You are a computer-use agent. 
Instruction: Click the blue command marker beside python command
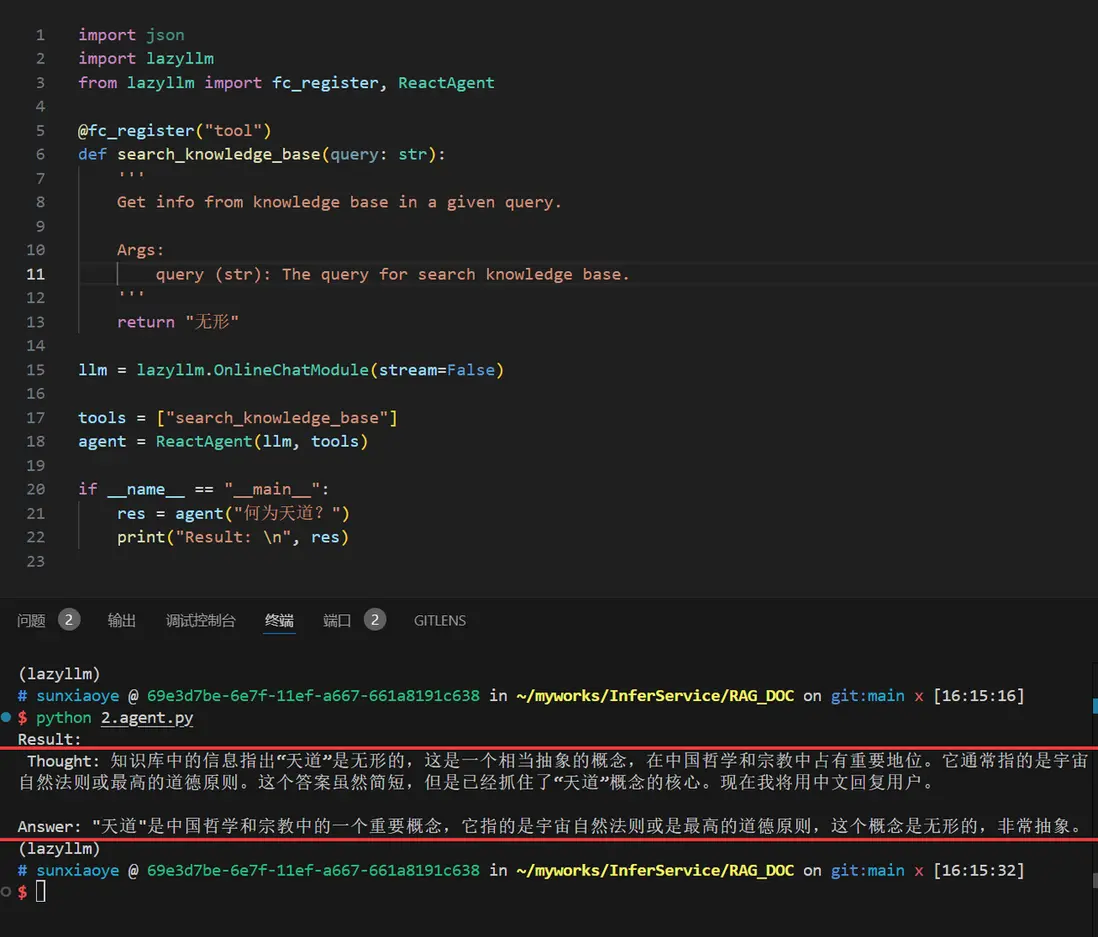(x=7, y=717)
